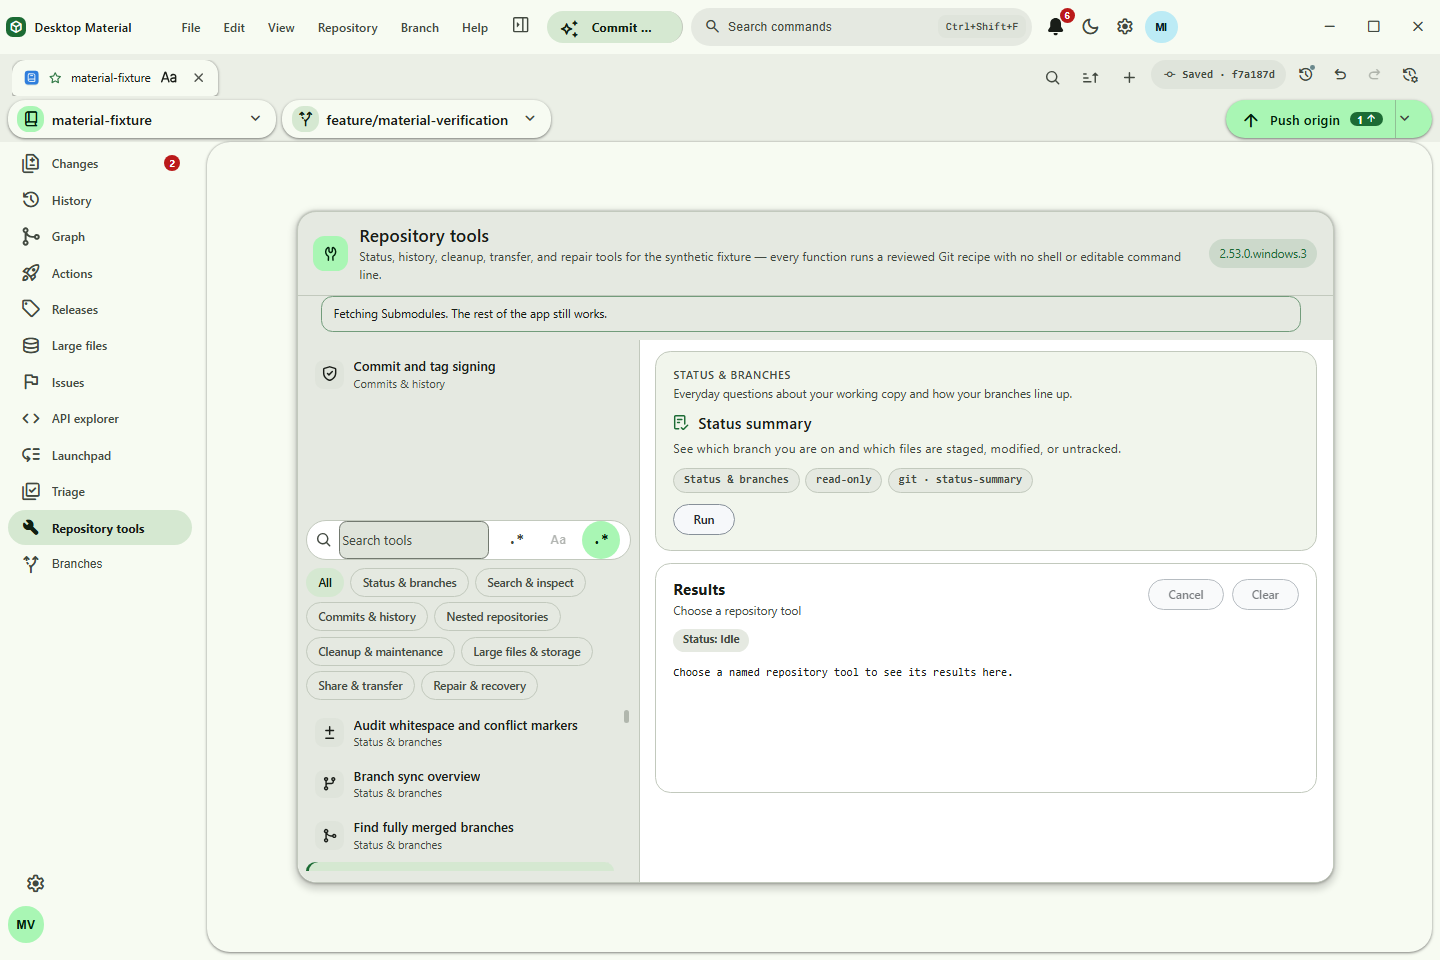Filter by Nested repositories chip
This screenshot has width=1440, height=960.
(497, 617)
